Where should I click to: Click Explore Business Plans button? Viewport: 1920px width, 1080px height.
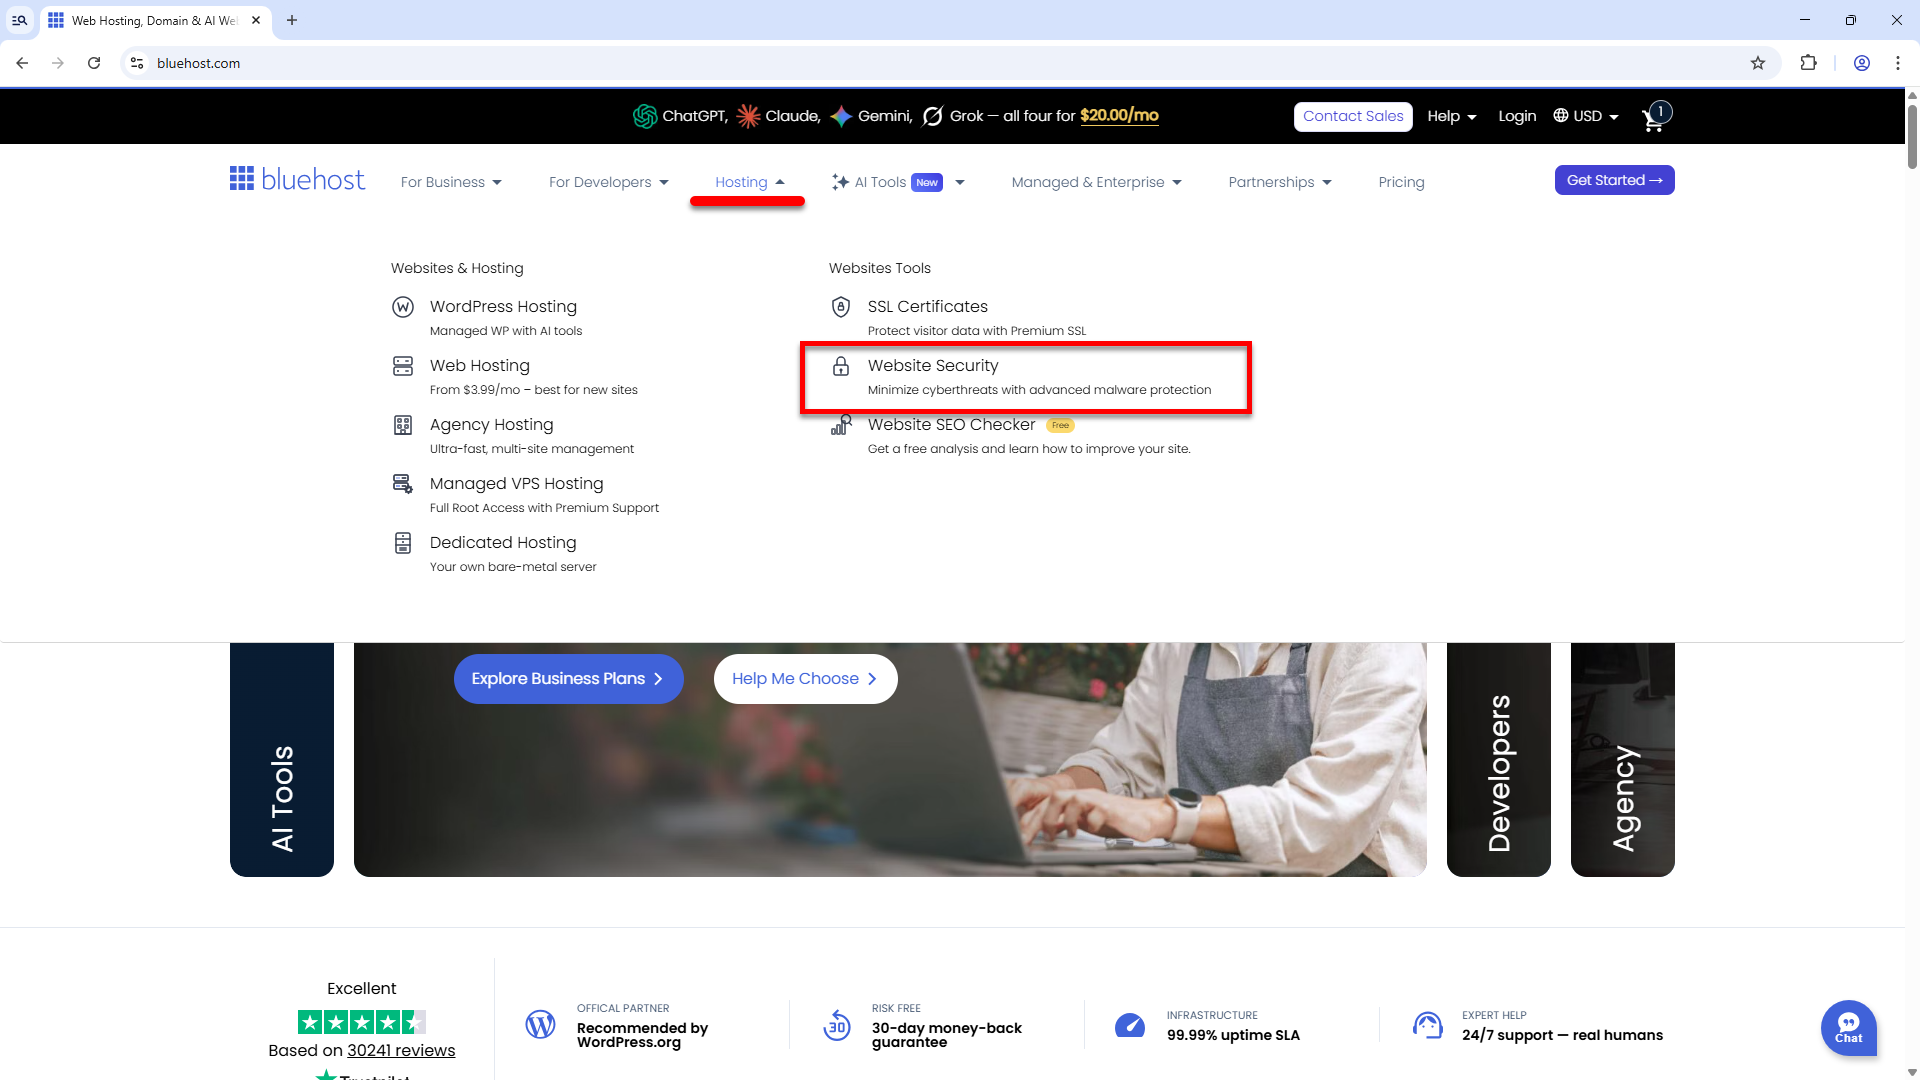[x=568, y=679]
